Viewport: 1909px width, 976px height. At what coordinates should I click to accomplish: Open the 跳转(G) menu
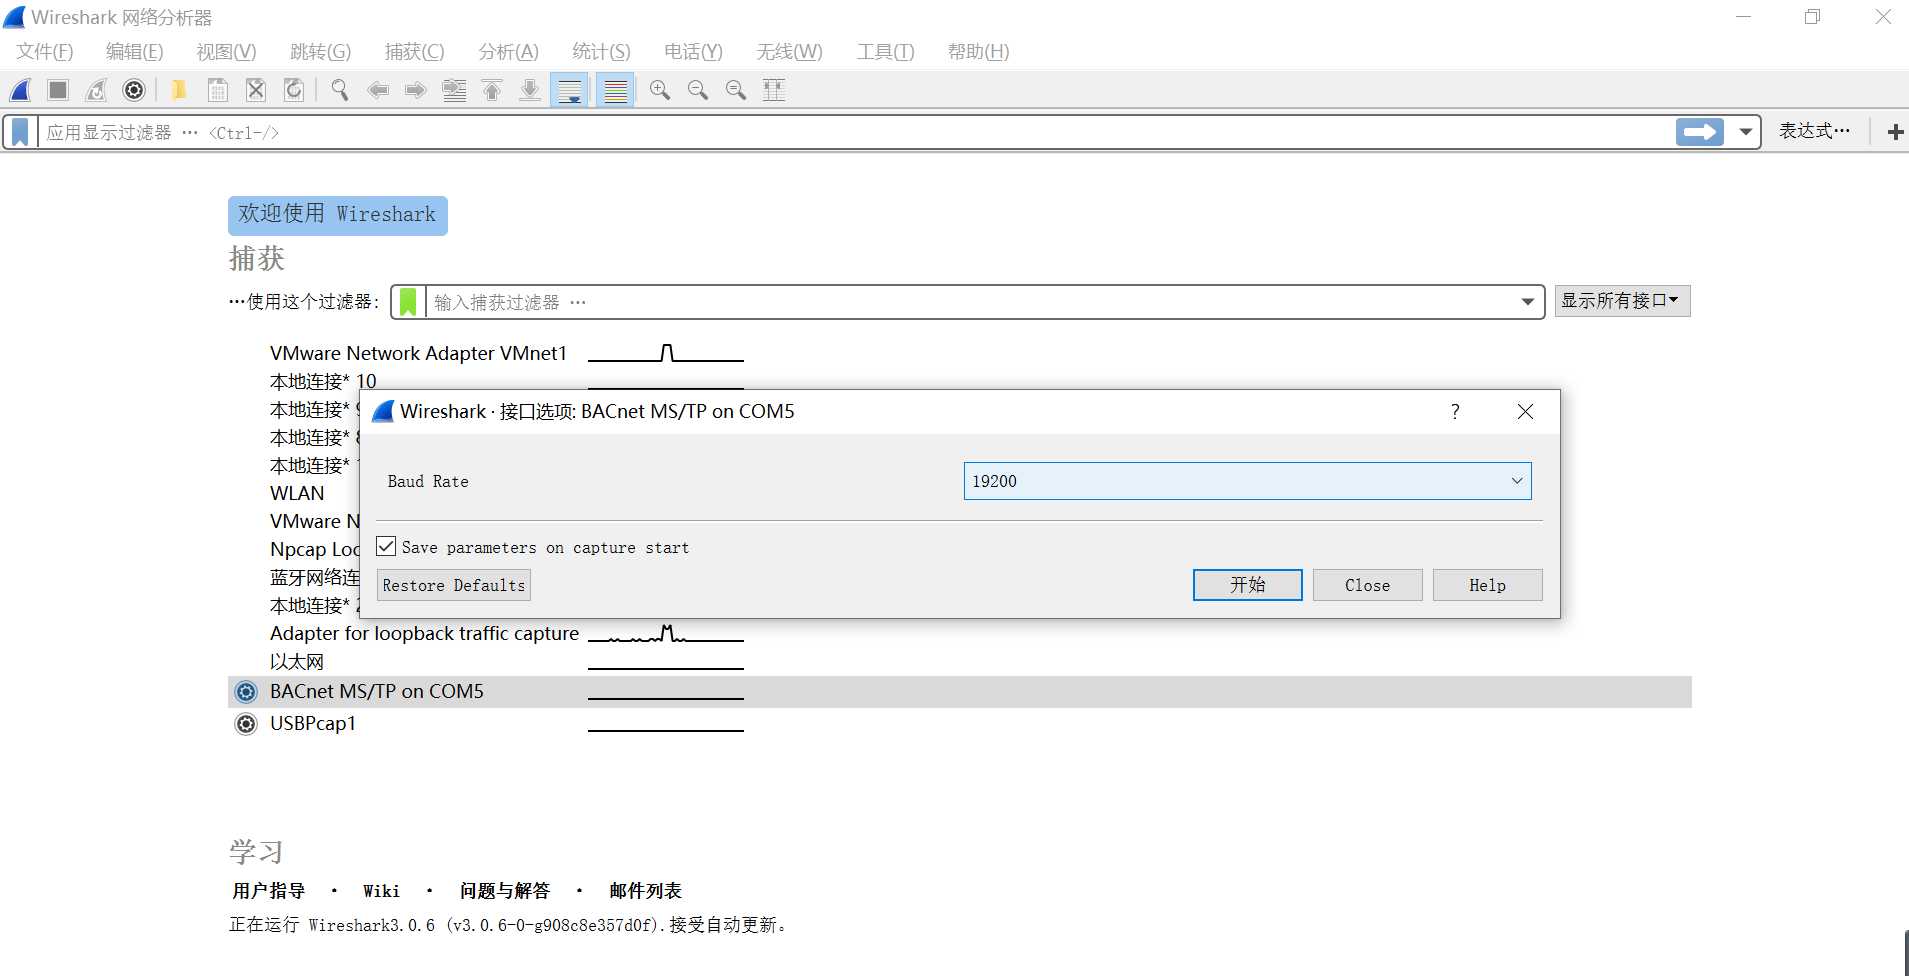pyautogui.click(x=320, y=52)
